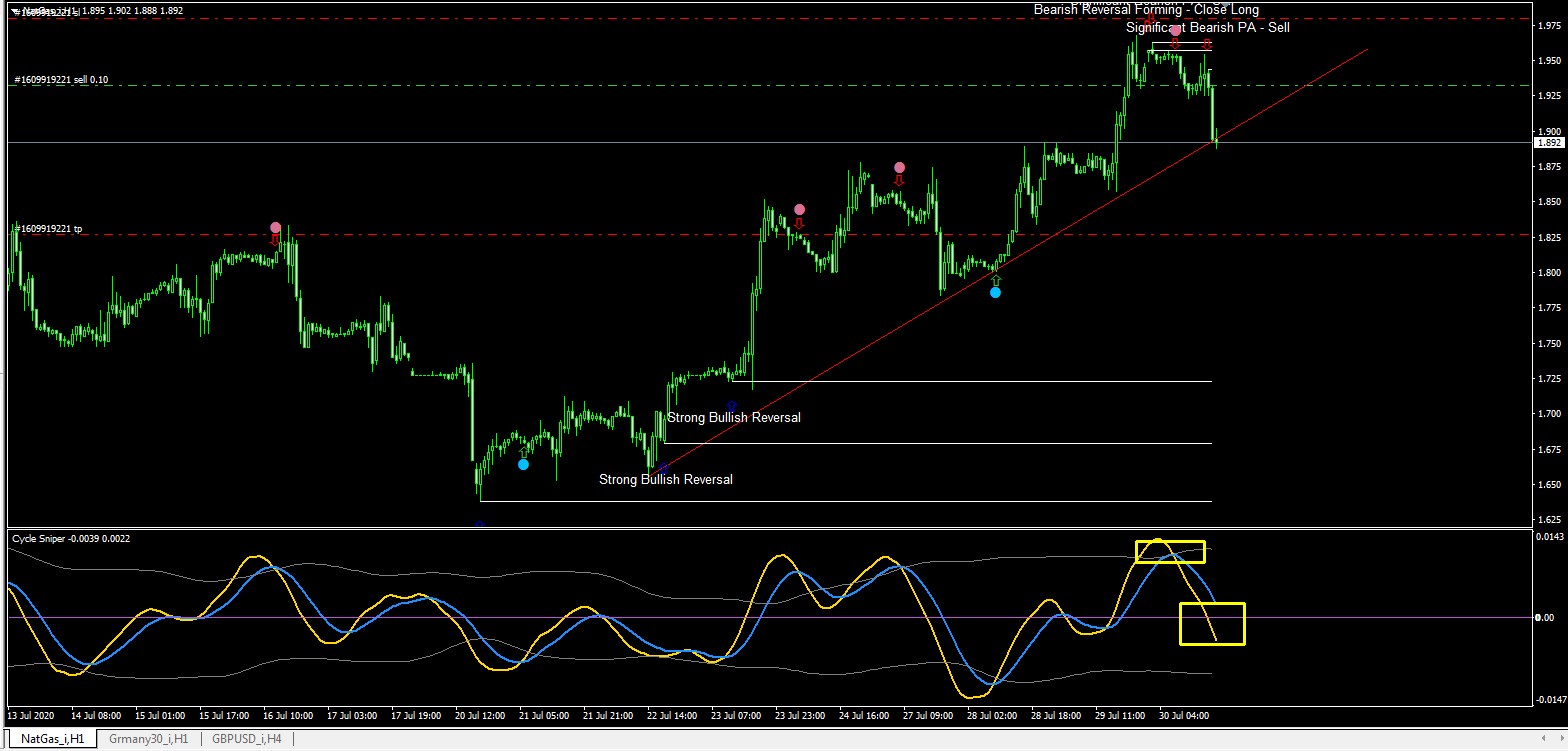Viewport: 1568px width, 751px height.
Task: Select the blue buy dot near 21 Jul 05:00
Action: click(x=523, y=465)
